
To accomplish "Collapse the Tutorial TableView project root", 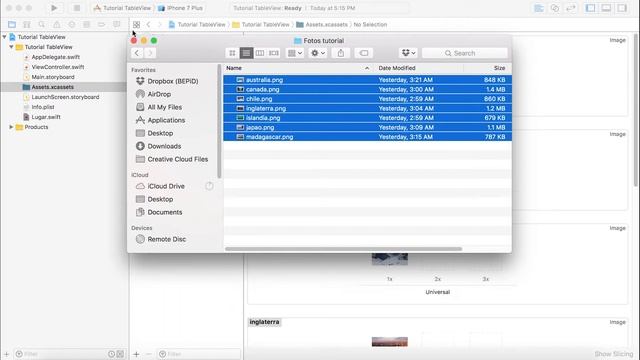I will click(4, 37).
